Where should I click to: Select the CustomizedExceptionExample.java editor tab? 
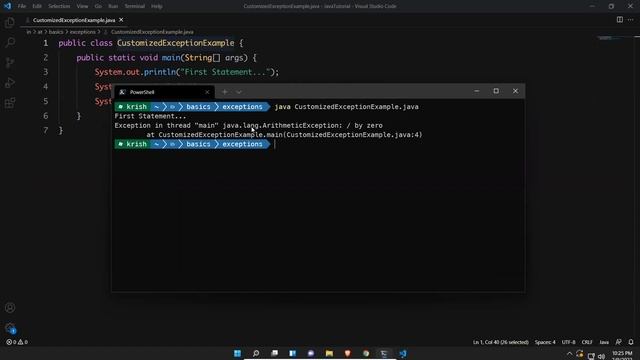pyautogui.click(x=74, y=20)
